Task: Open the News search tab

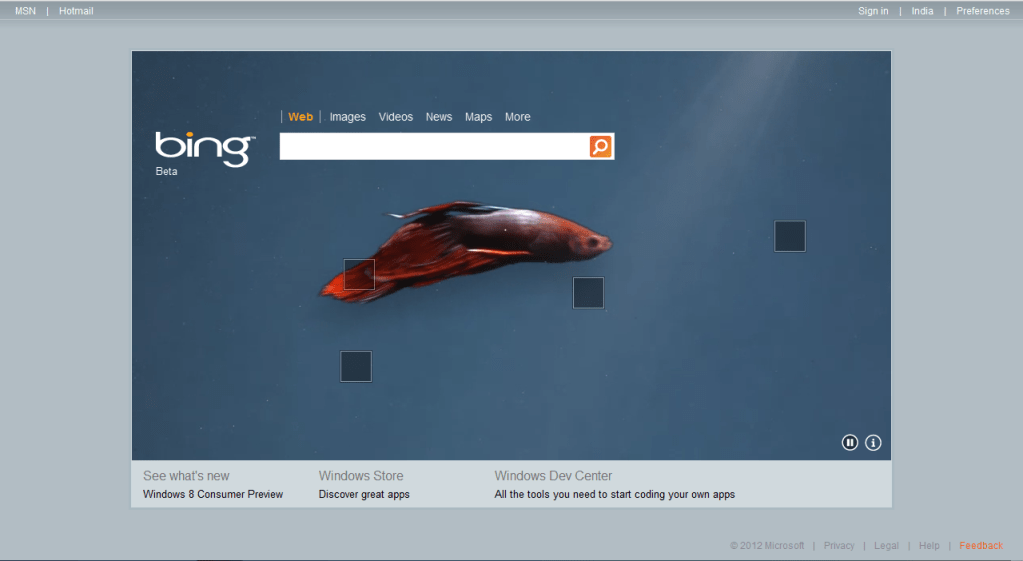Action: click(x=439, y=117)
